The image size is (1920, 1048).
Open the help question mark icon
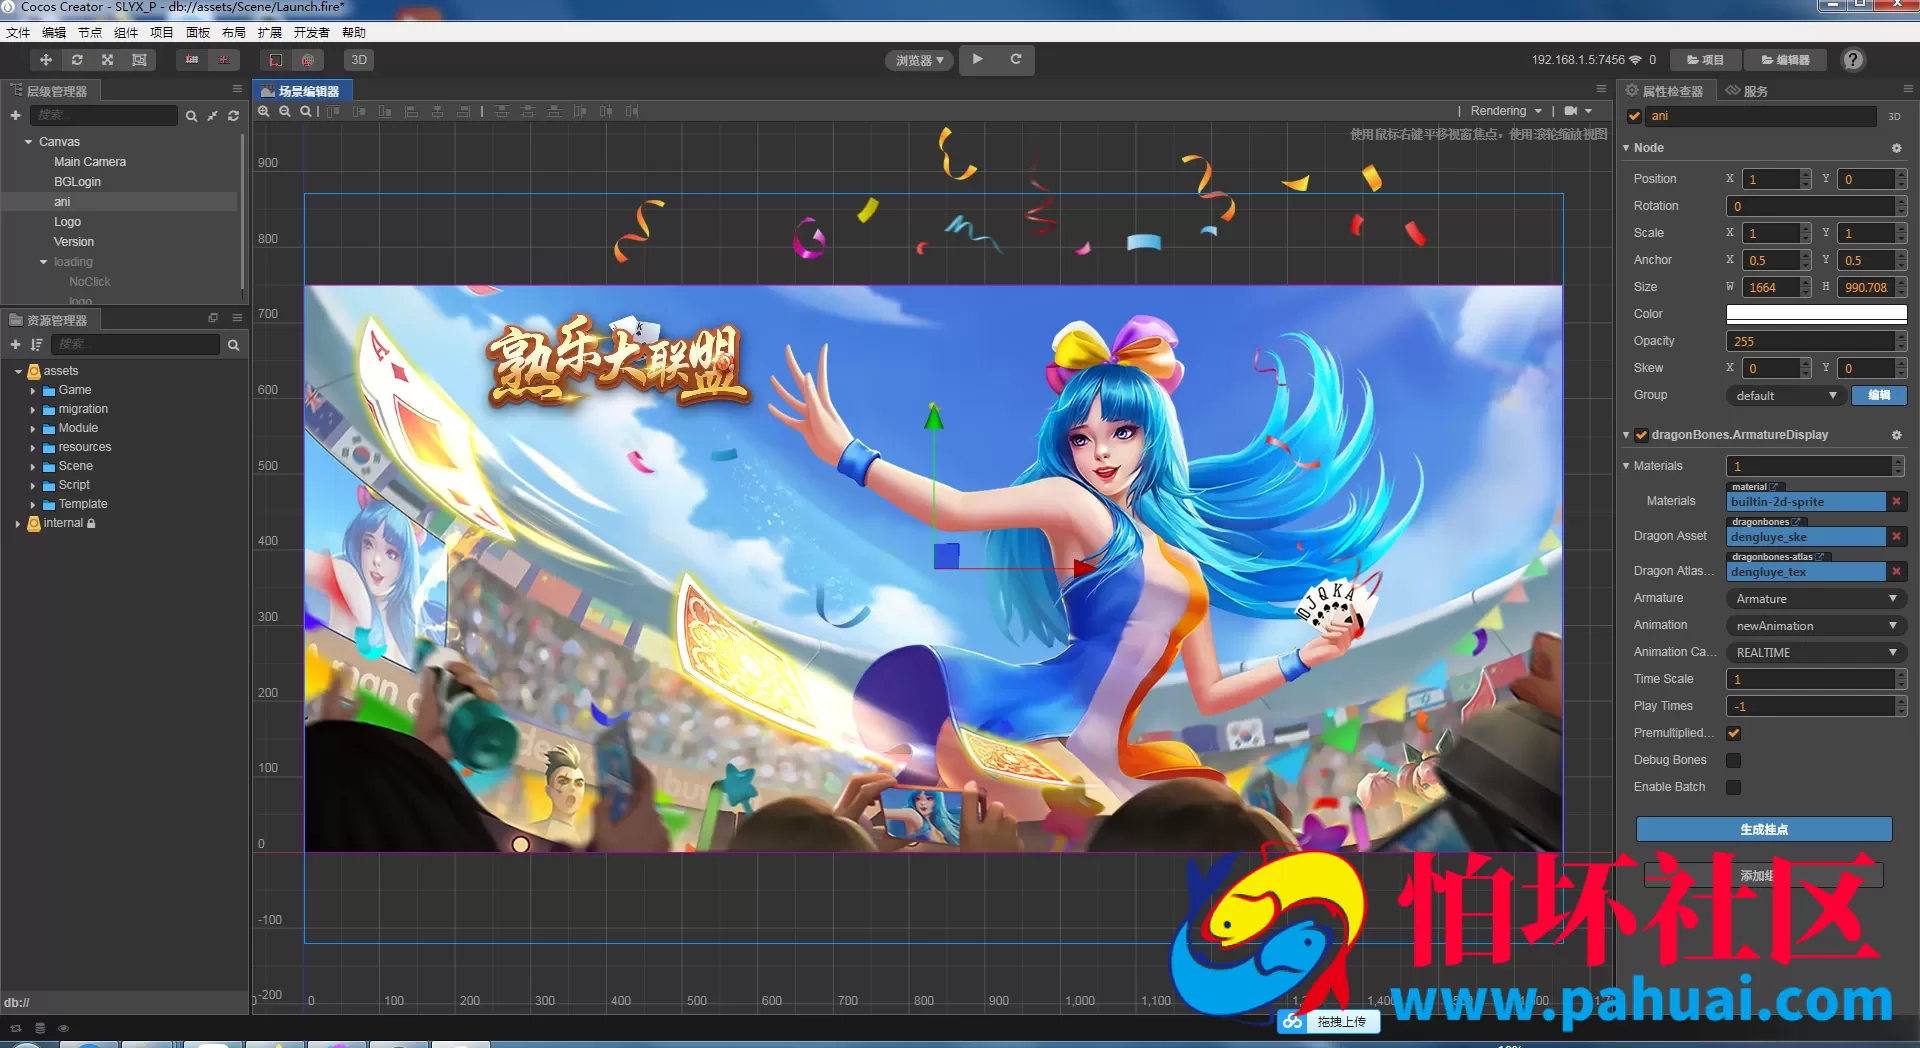click(x=1853, y=60)
